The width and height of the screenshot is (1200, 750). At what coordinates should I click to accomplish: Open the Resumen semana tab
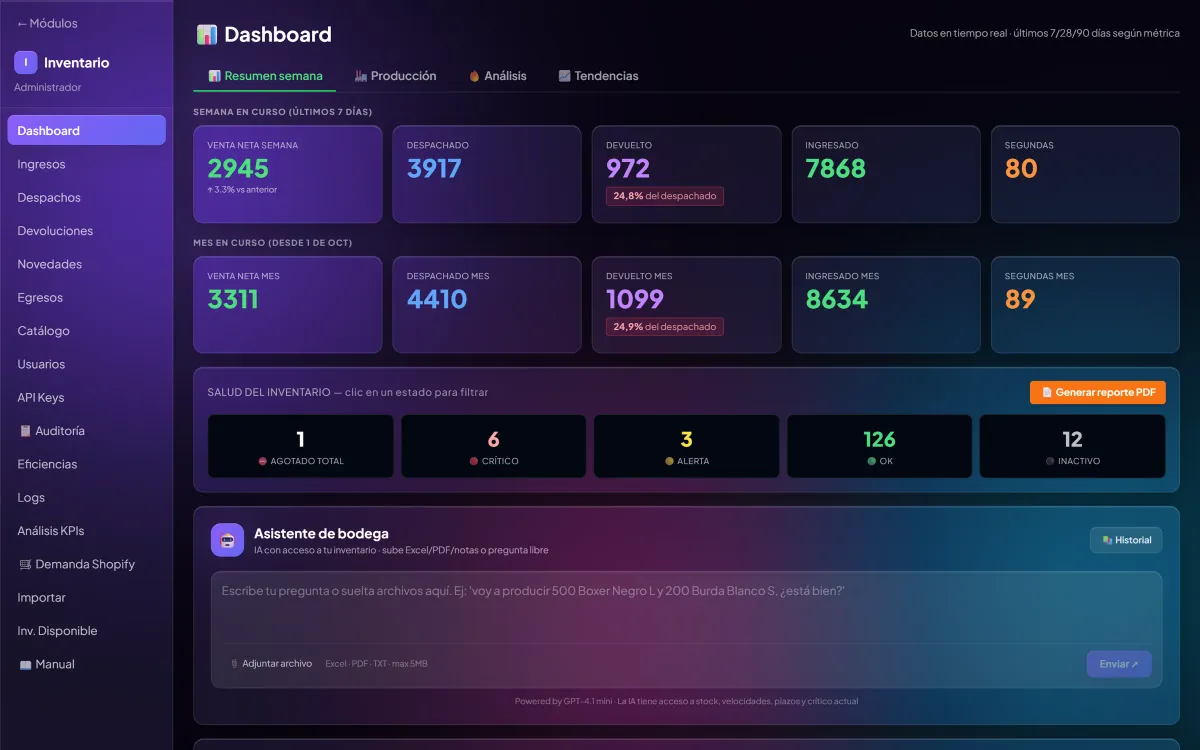pyautogui.click(x=265, y=76)
